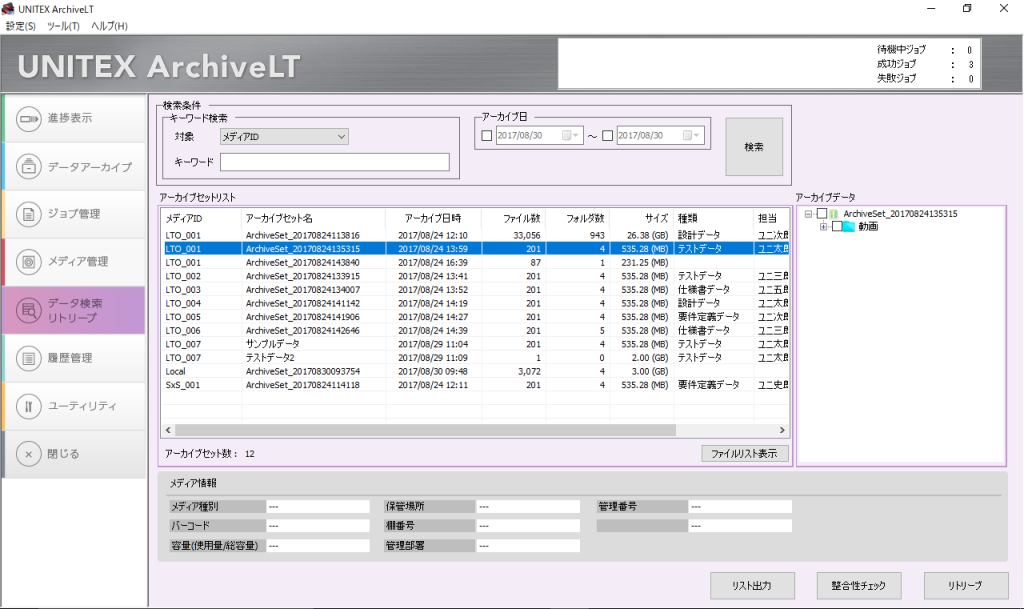
Task: Enable the end archive date checkbox
Action: 607,136
